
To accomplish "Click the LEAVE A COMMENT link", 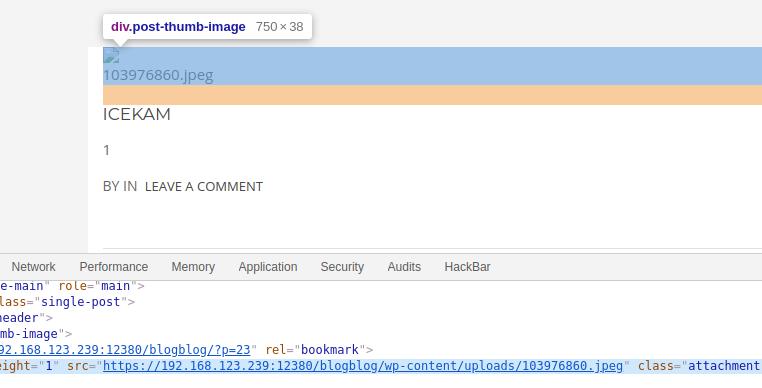I will (204, 187).
